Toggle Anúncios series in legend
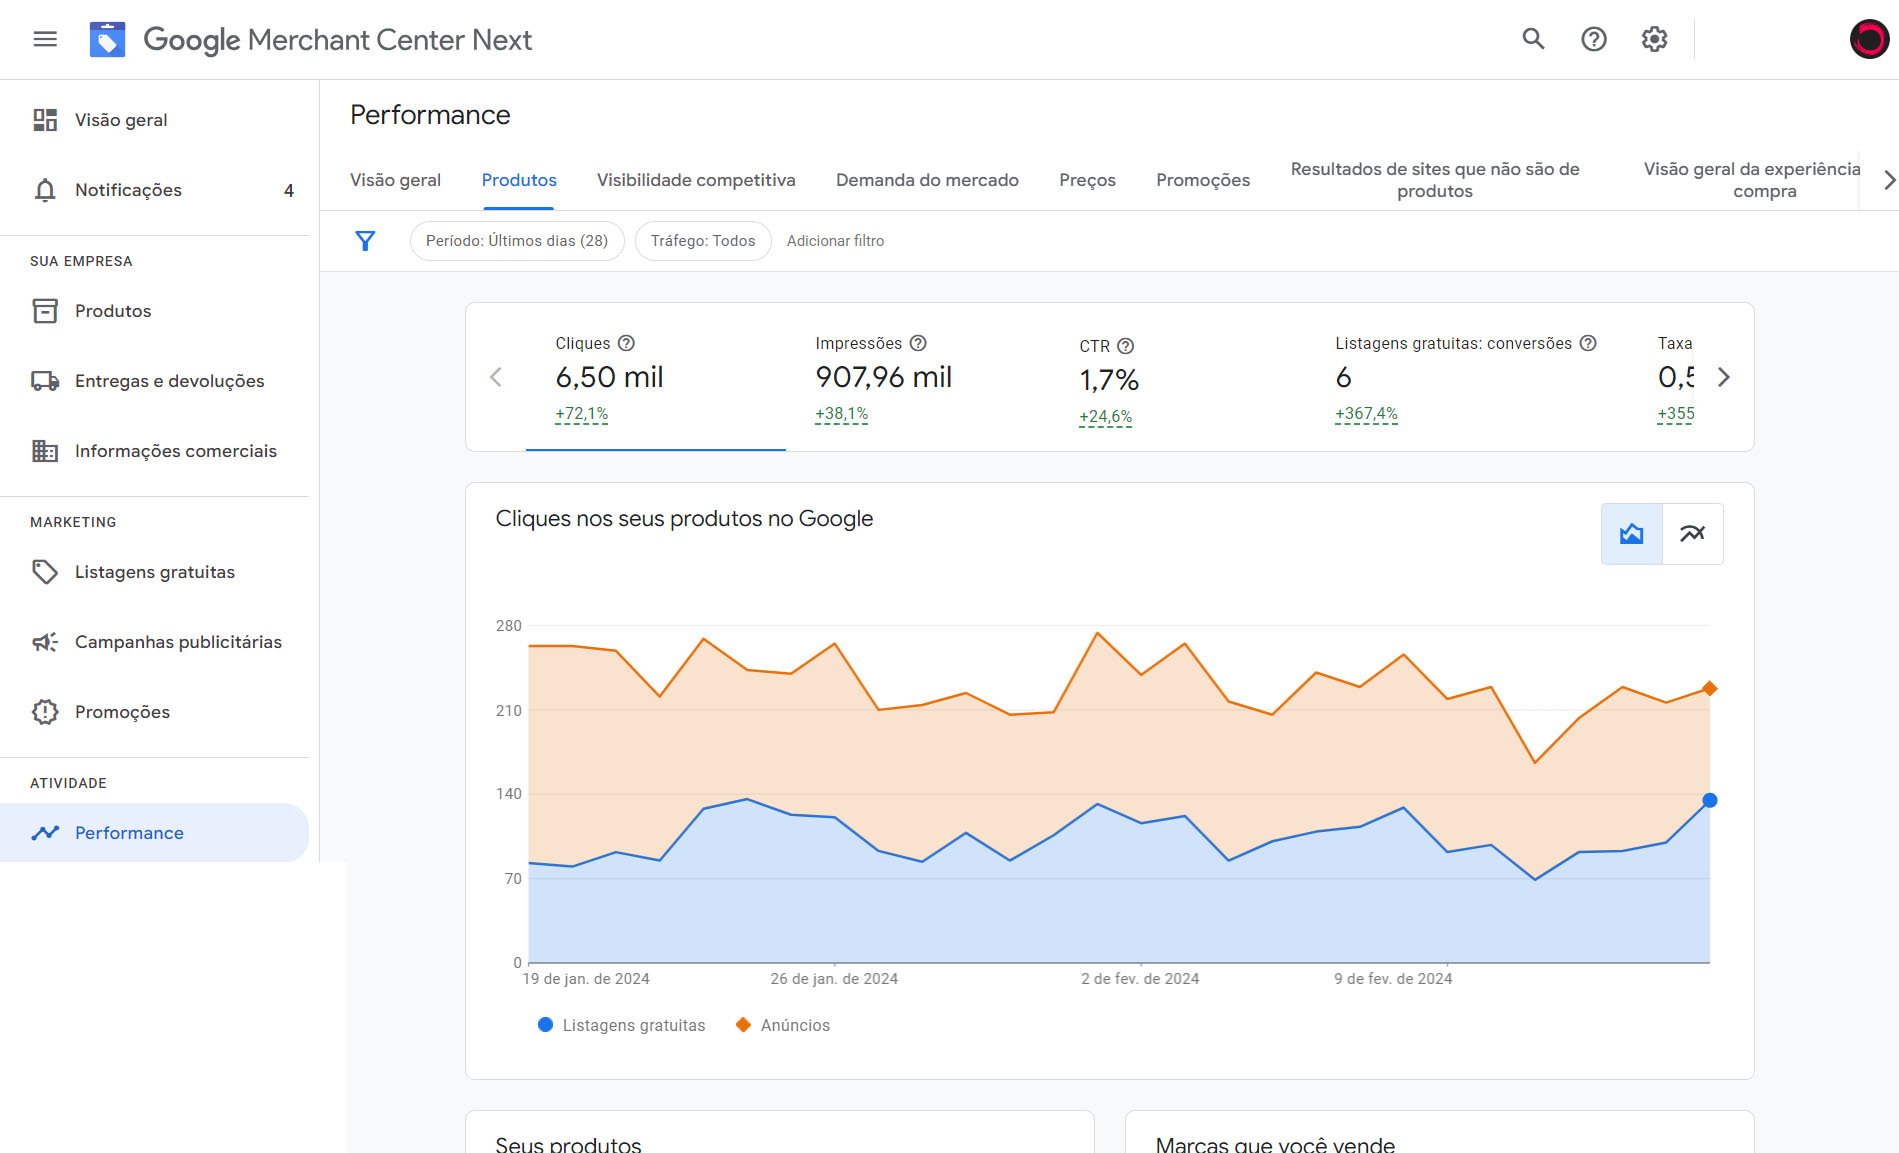This screenshot has width=1899, height=1153. click(783, 1025)
